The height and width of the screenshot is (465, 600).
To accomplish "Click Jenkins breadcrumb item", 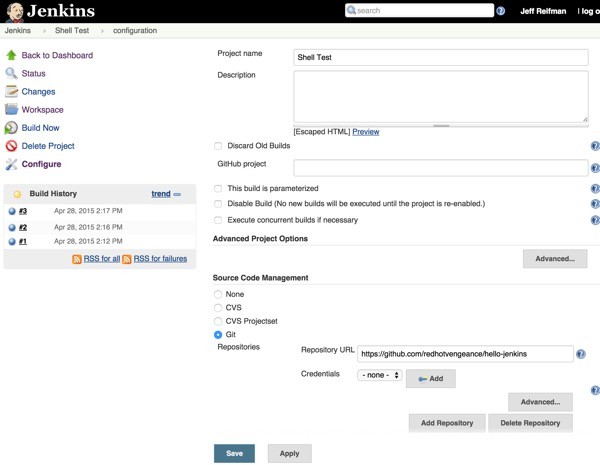I will click(18, 31).
